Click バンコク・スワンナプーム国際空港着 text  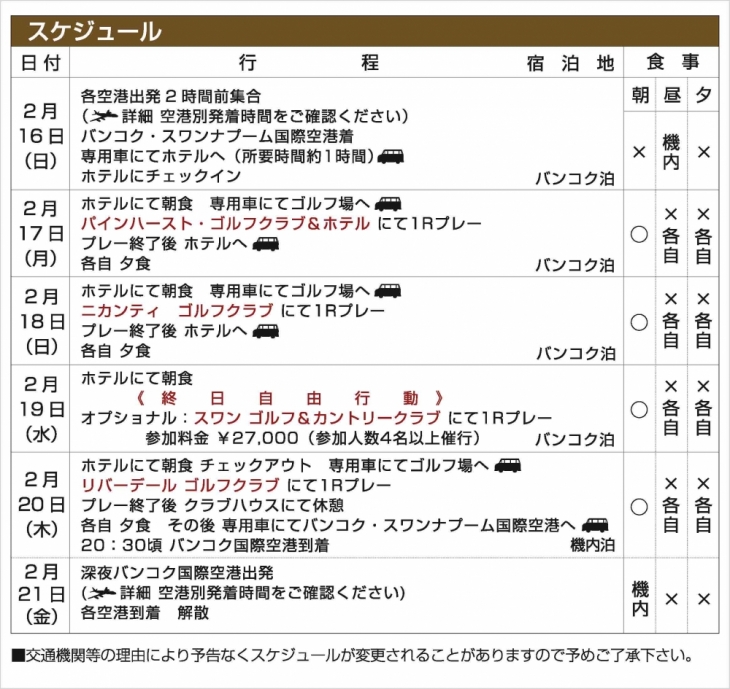point(217,136)
